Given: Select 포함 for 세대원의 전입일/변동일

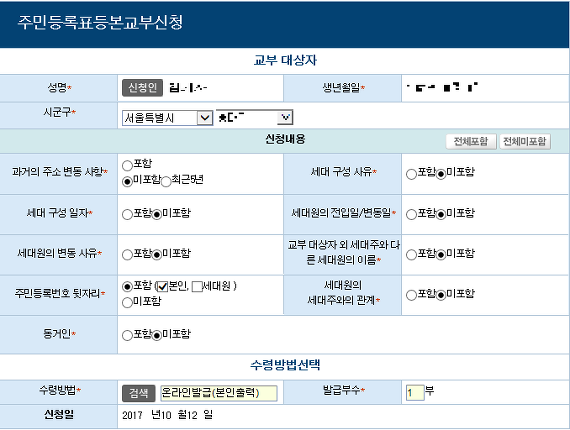Looking at the screenshot, I should point(411,214).
